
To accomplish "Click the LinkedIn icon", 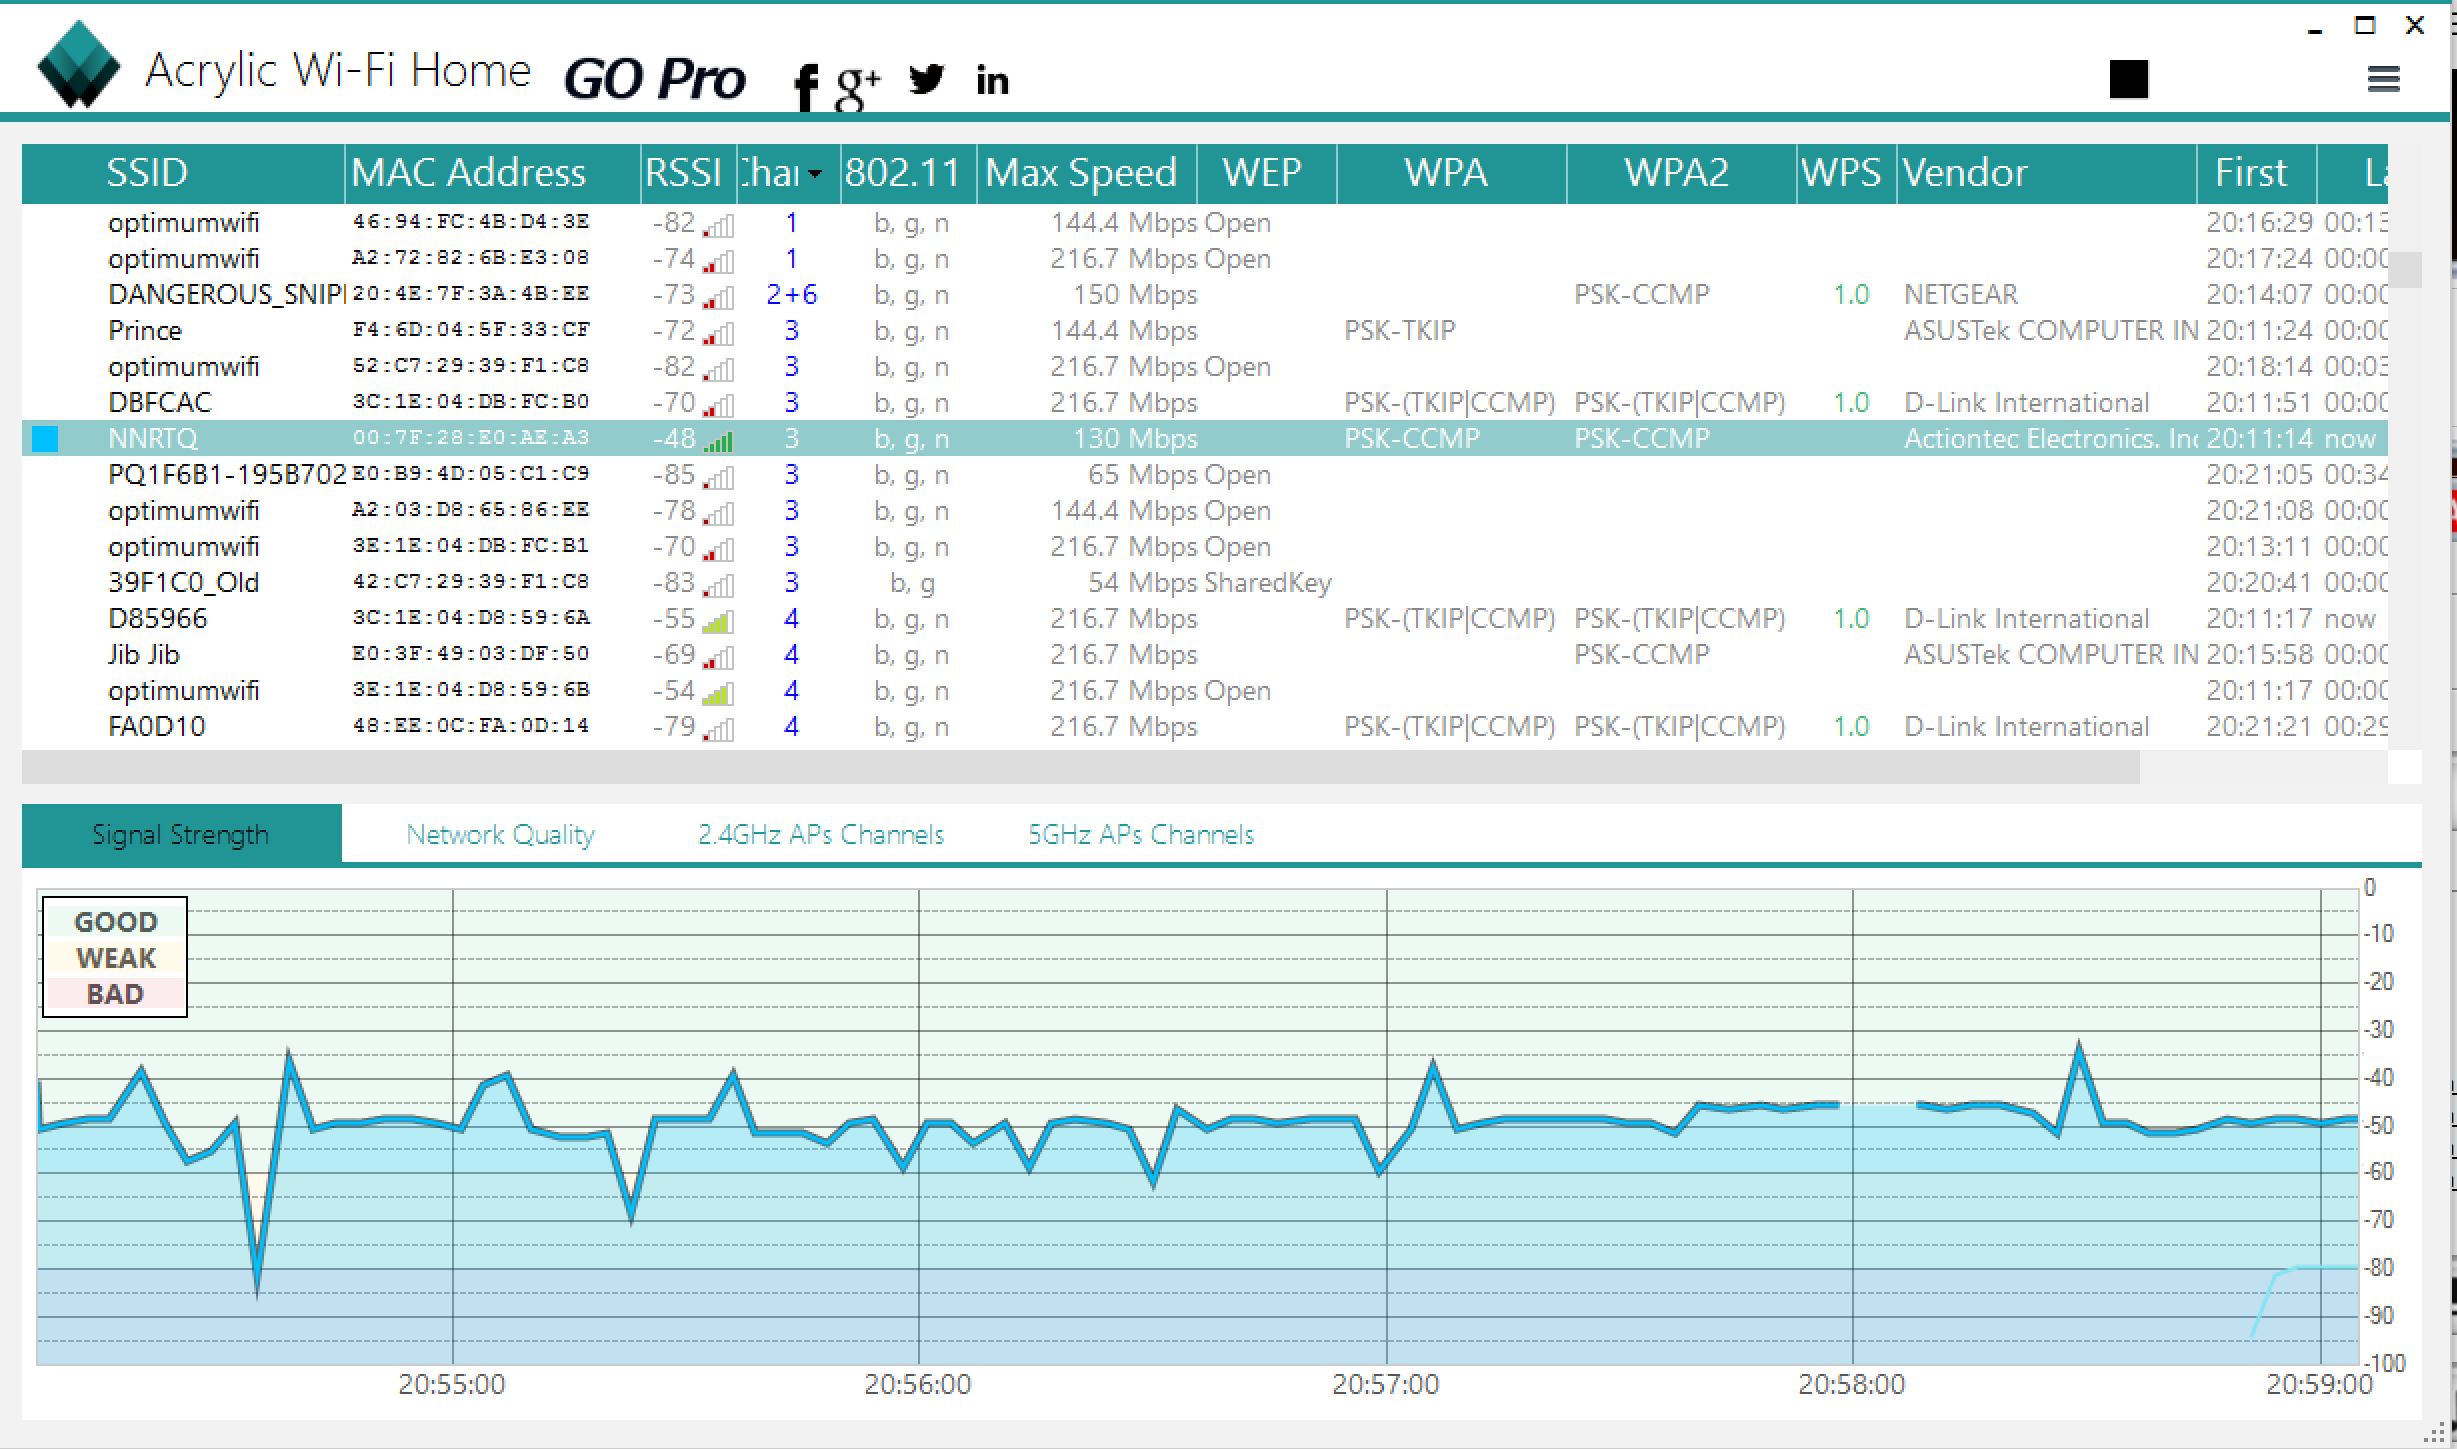I will click(992, 81).
